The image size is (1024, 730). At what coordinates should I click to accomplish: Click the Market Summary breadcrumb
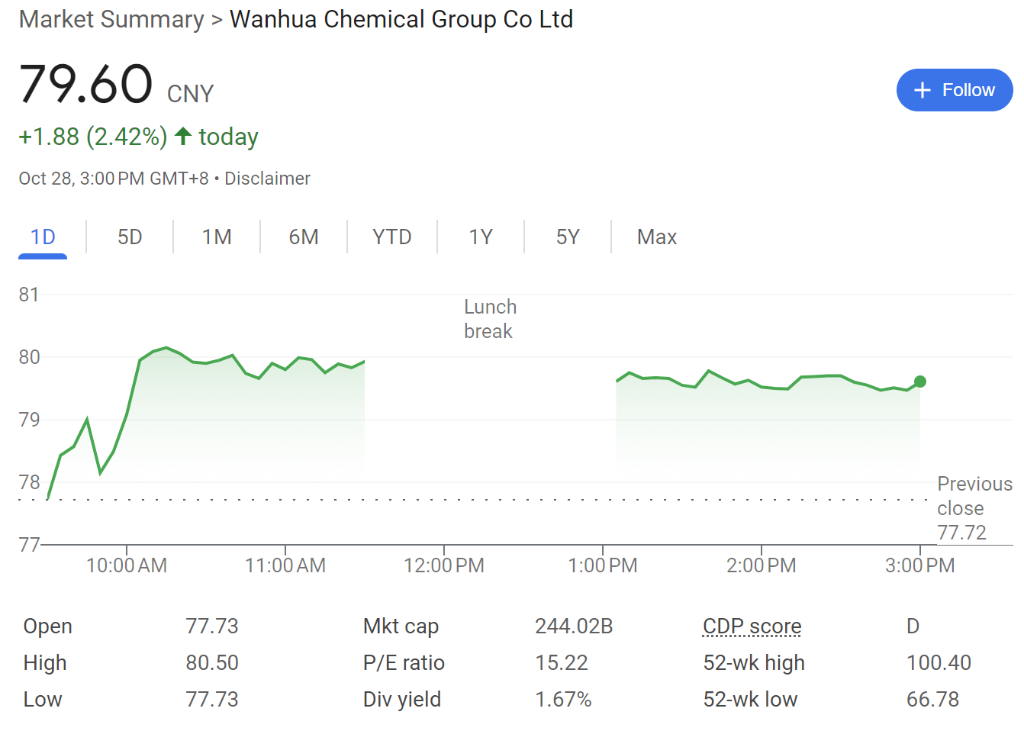click(109, 19)
